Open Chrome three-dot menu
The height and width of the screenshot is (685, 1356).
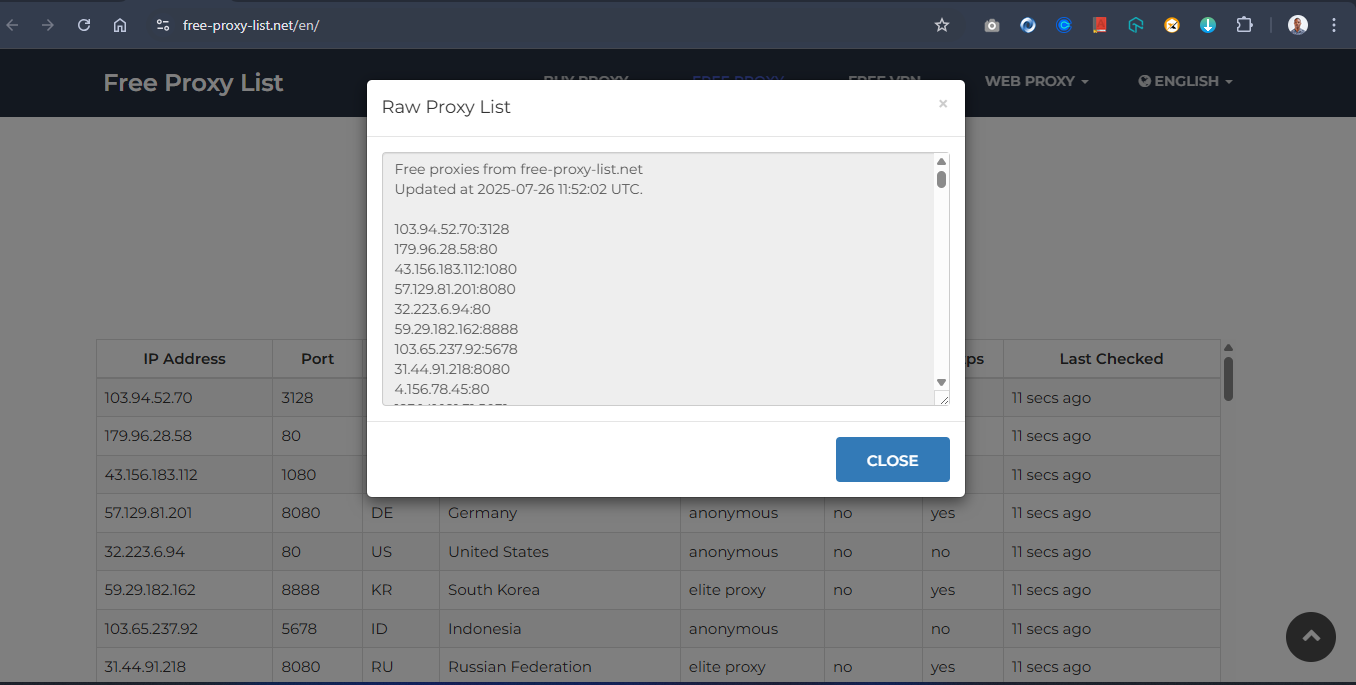(1334, 25)
